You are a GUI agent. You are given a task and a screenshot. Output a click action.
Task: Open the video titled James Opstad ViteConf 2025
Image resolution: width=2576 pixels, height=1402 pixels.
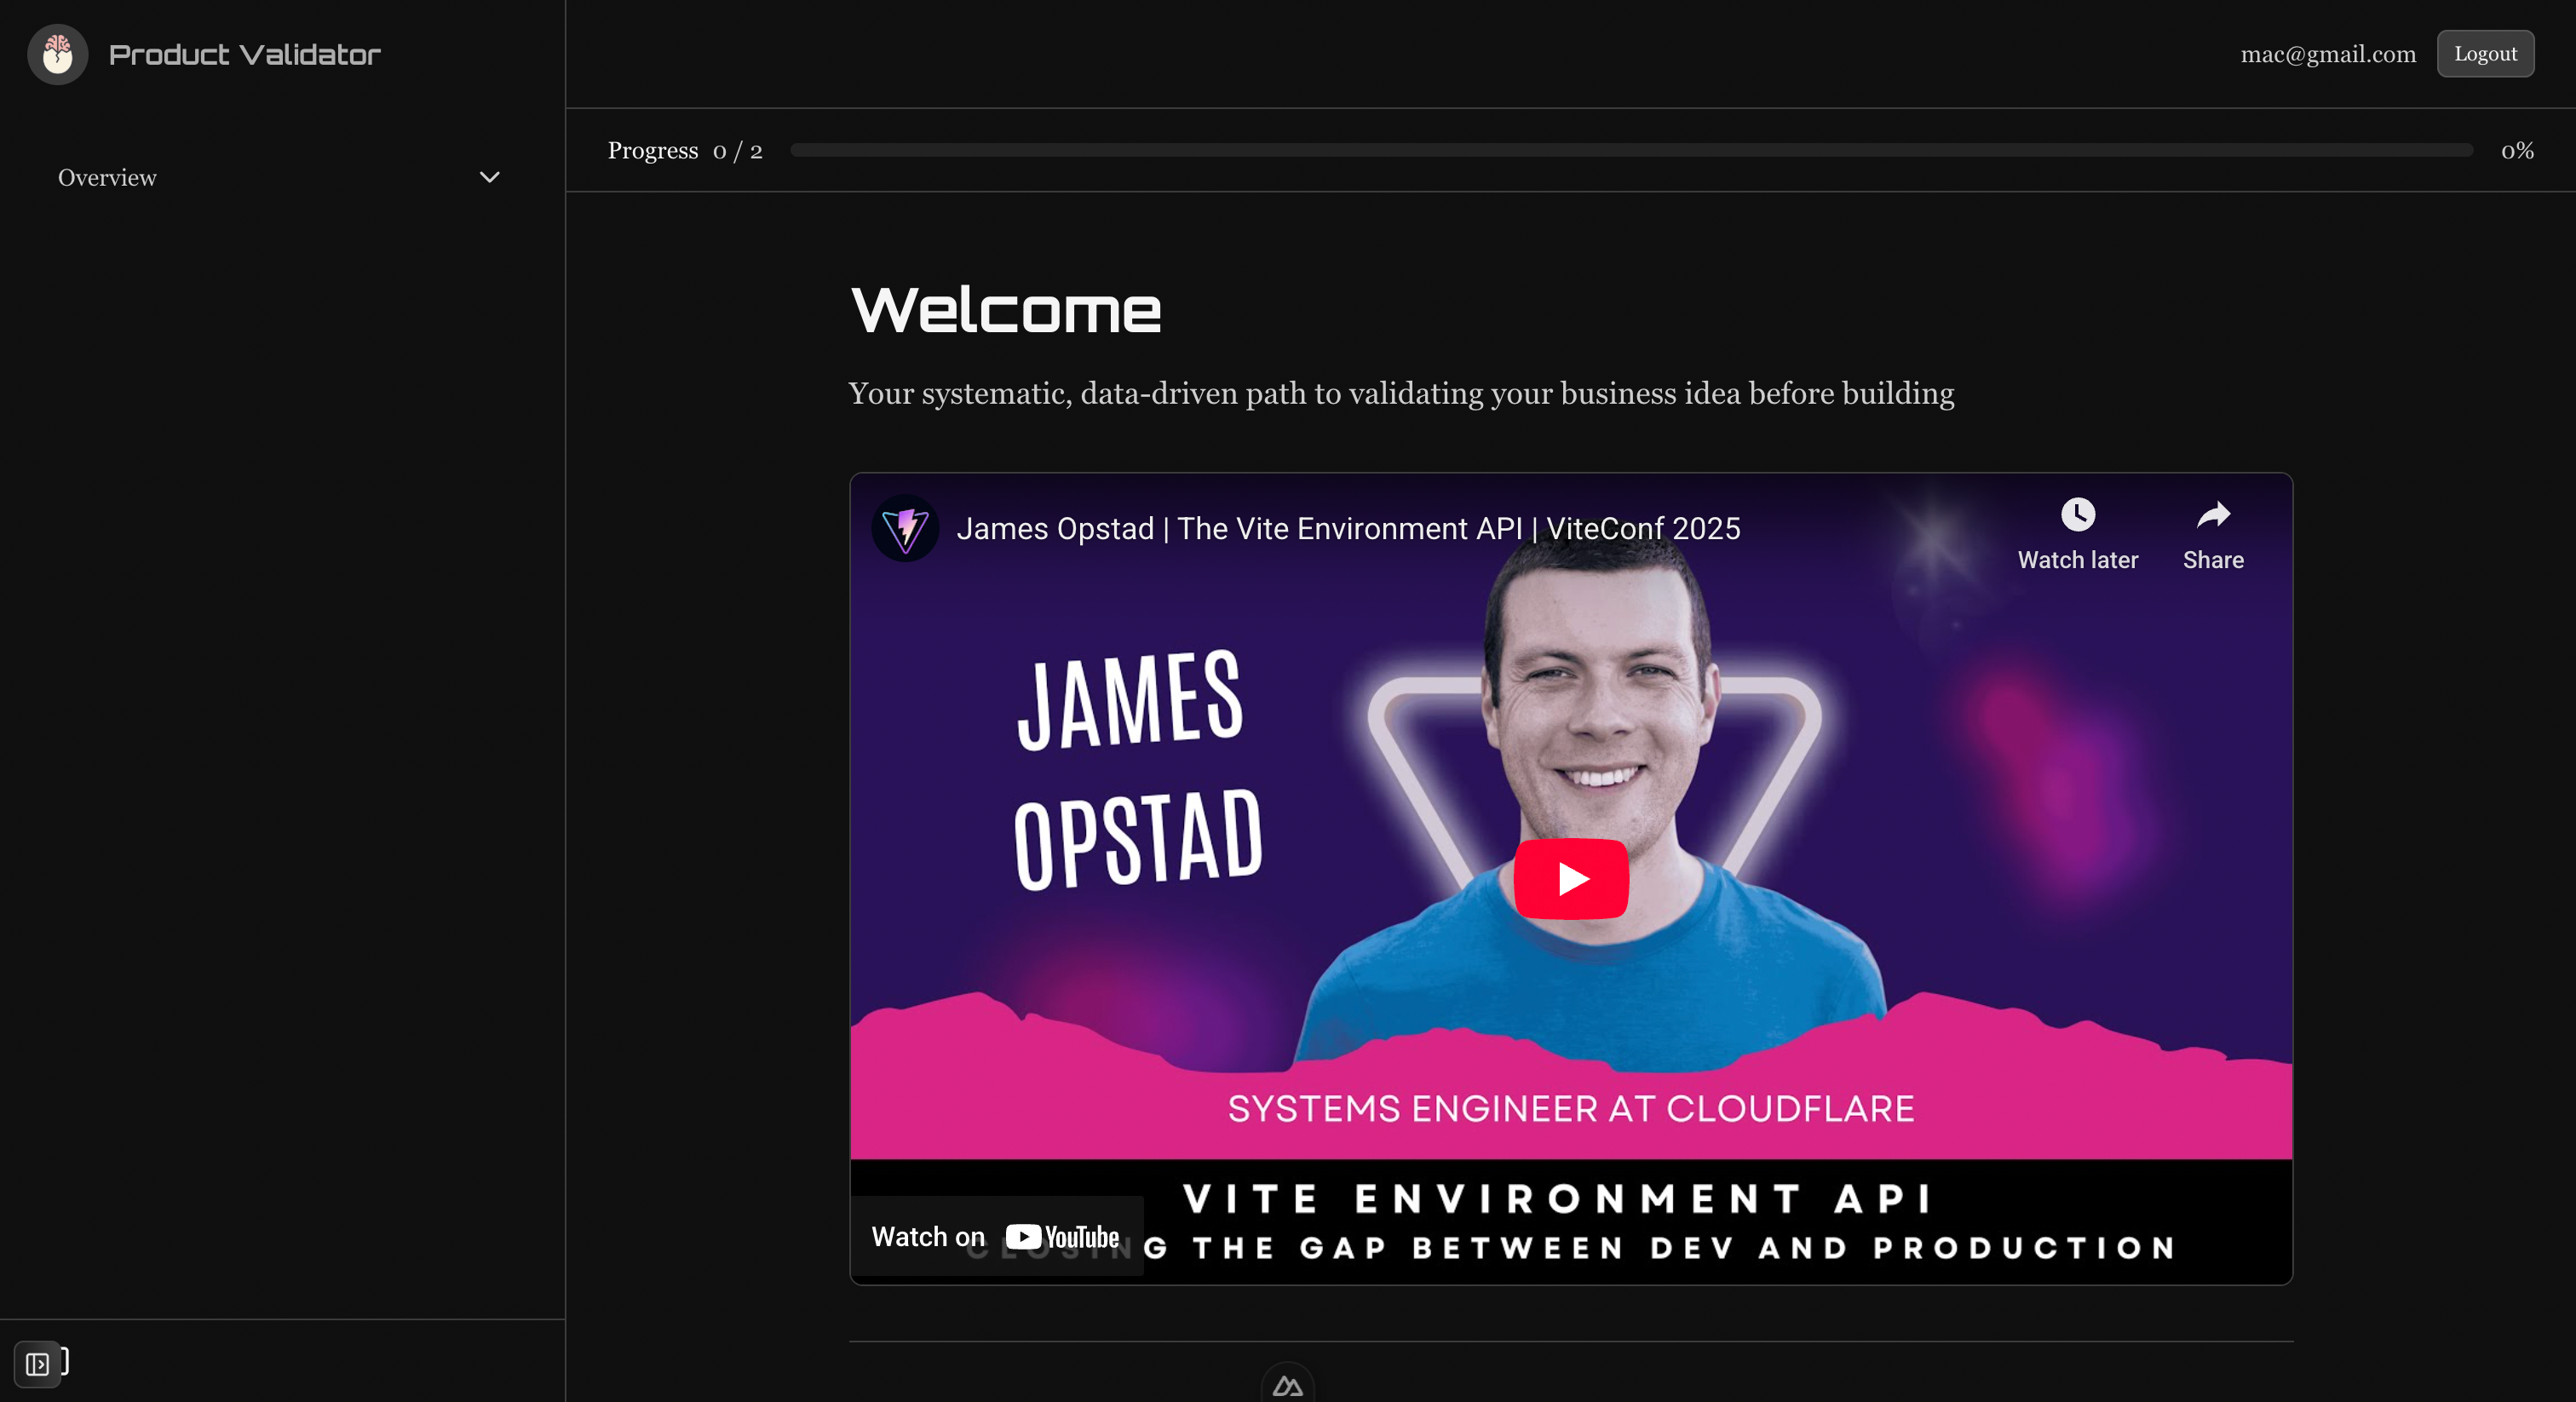pyautogui.click(x=1349, y=528)
